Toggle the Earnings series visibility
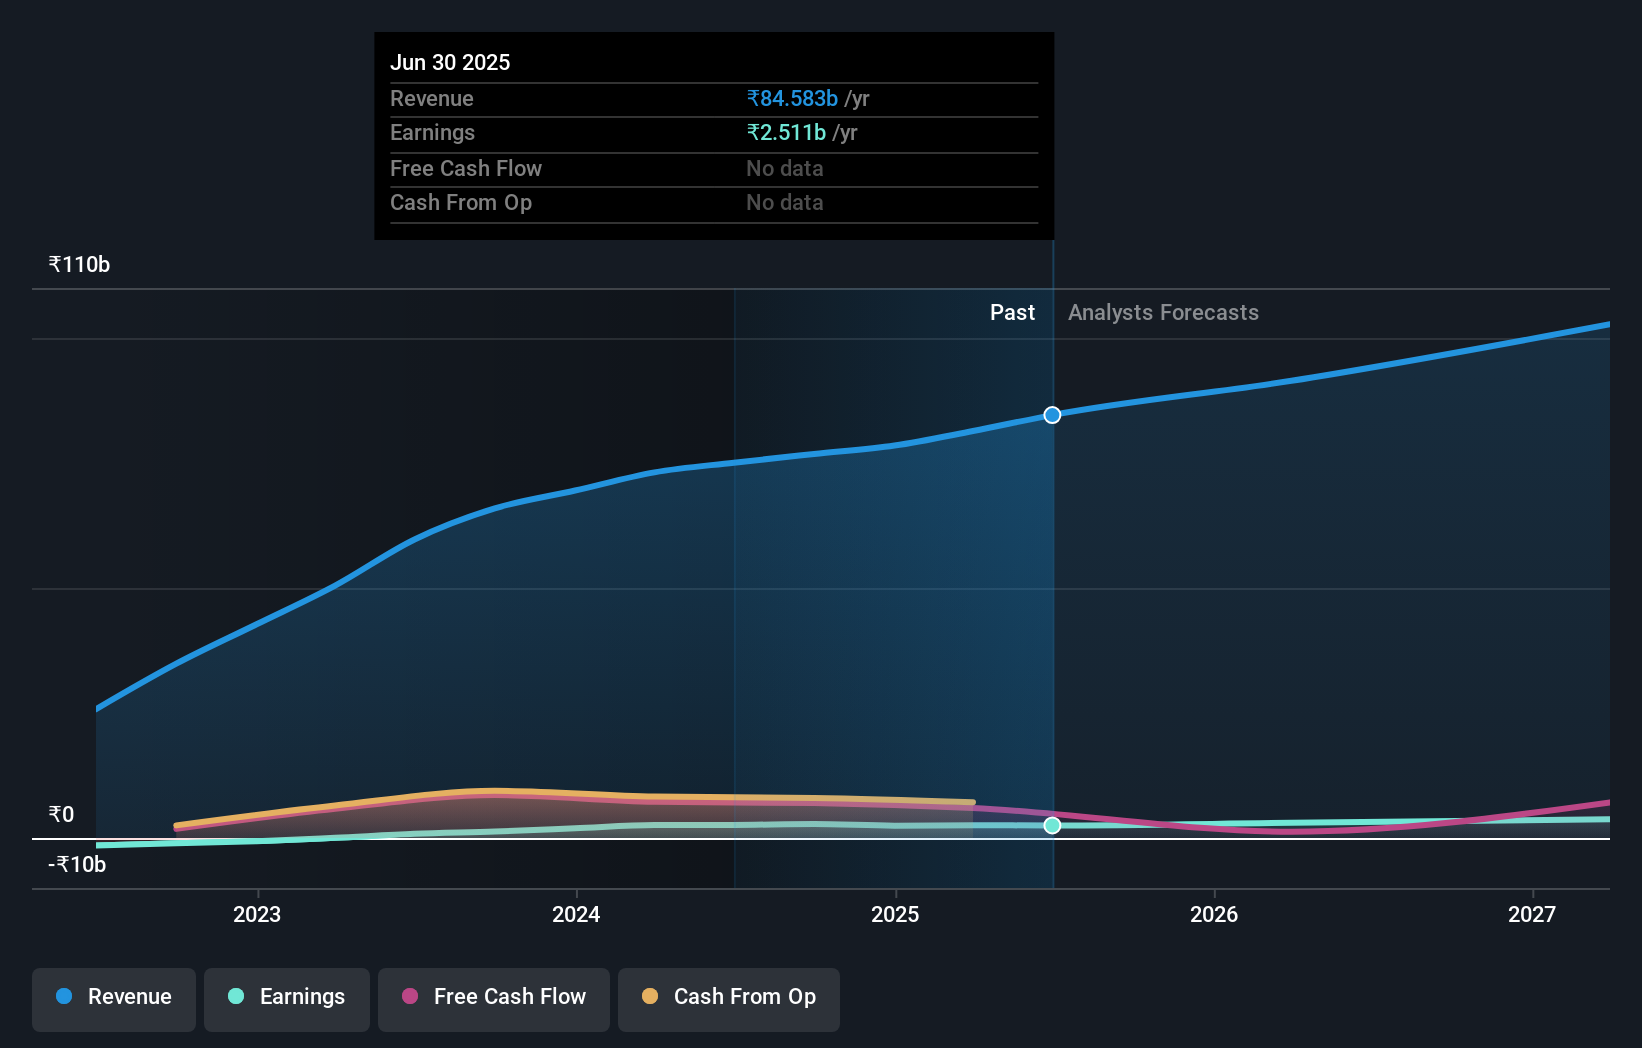Viewport: 1642px width, 1048px height. (287, 997)
